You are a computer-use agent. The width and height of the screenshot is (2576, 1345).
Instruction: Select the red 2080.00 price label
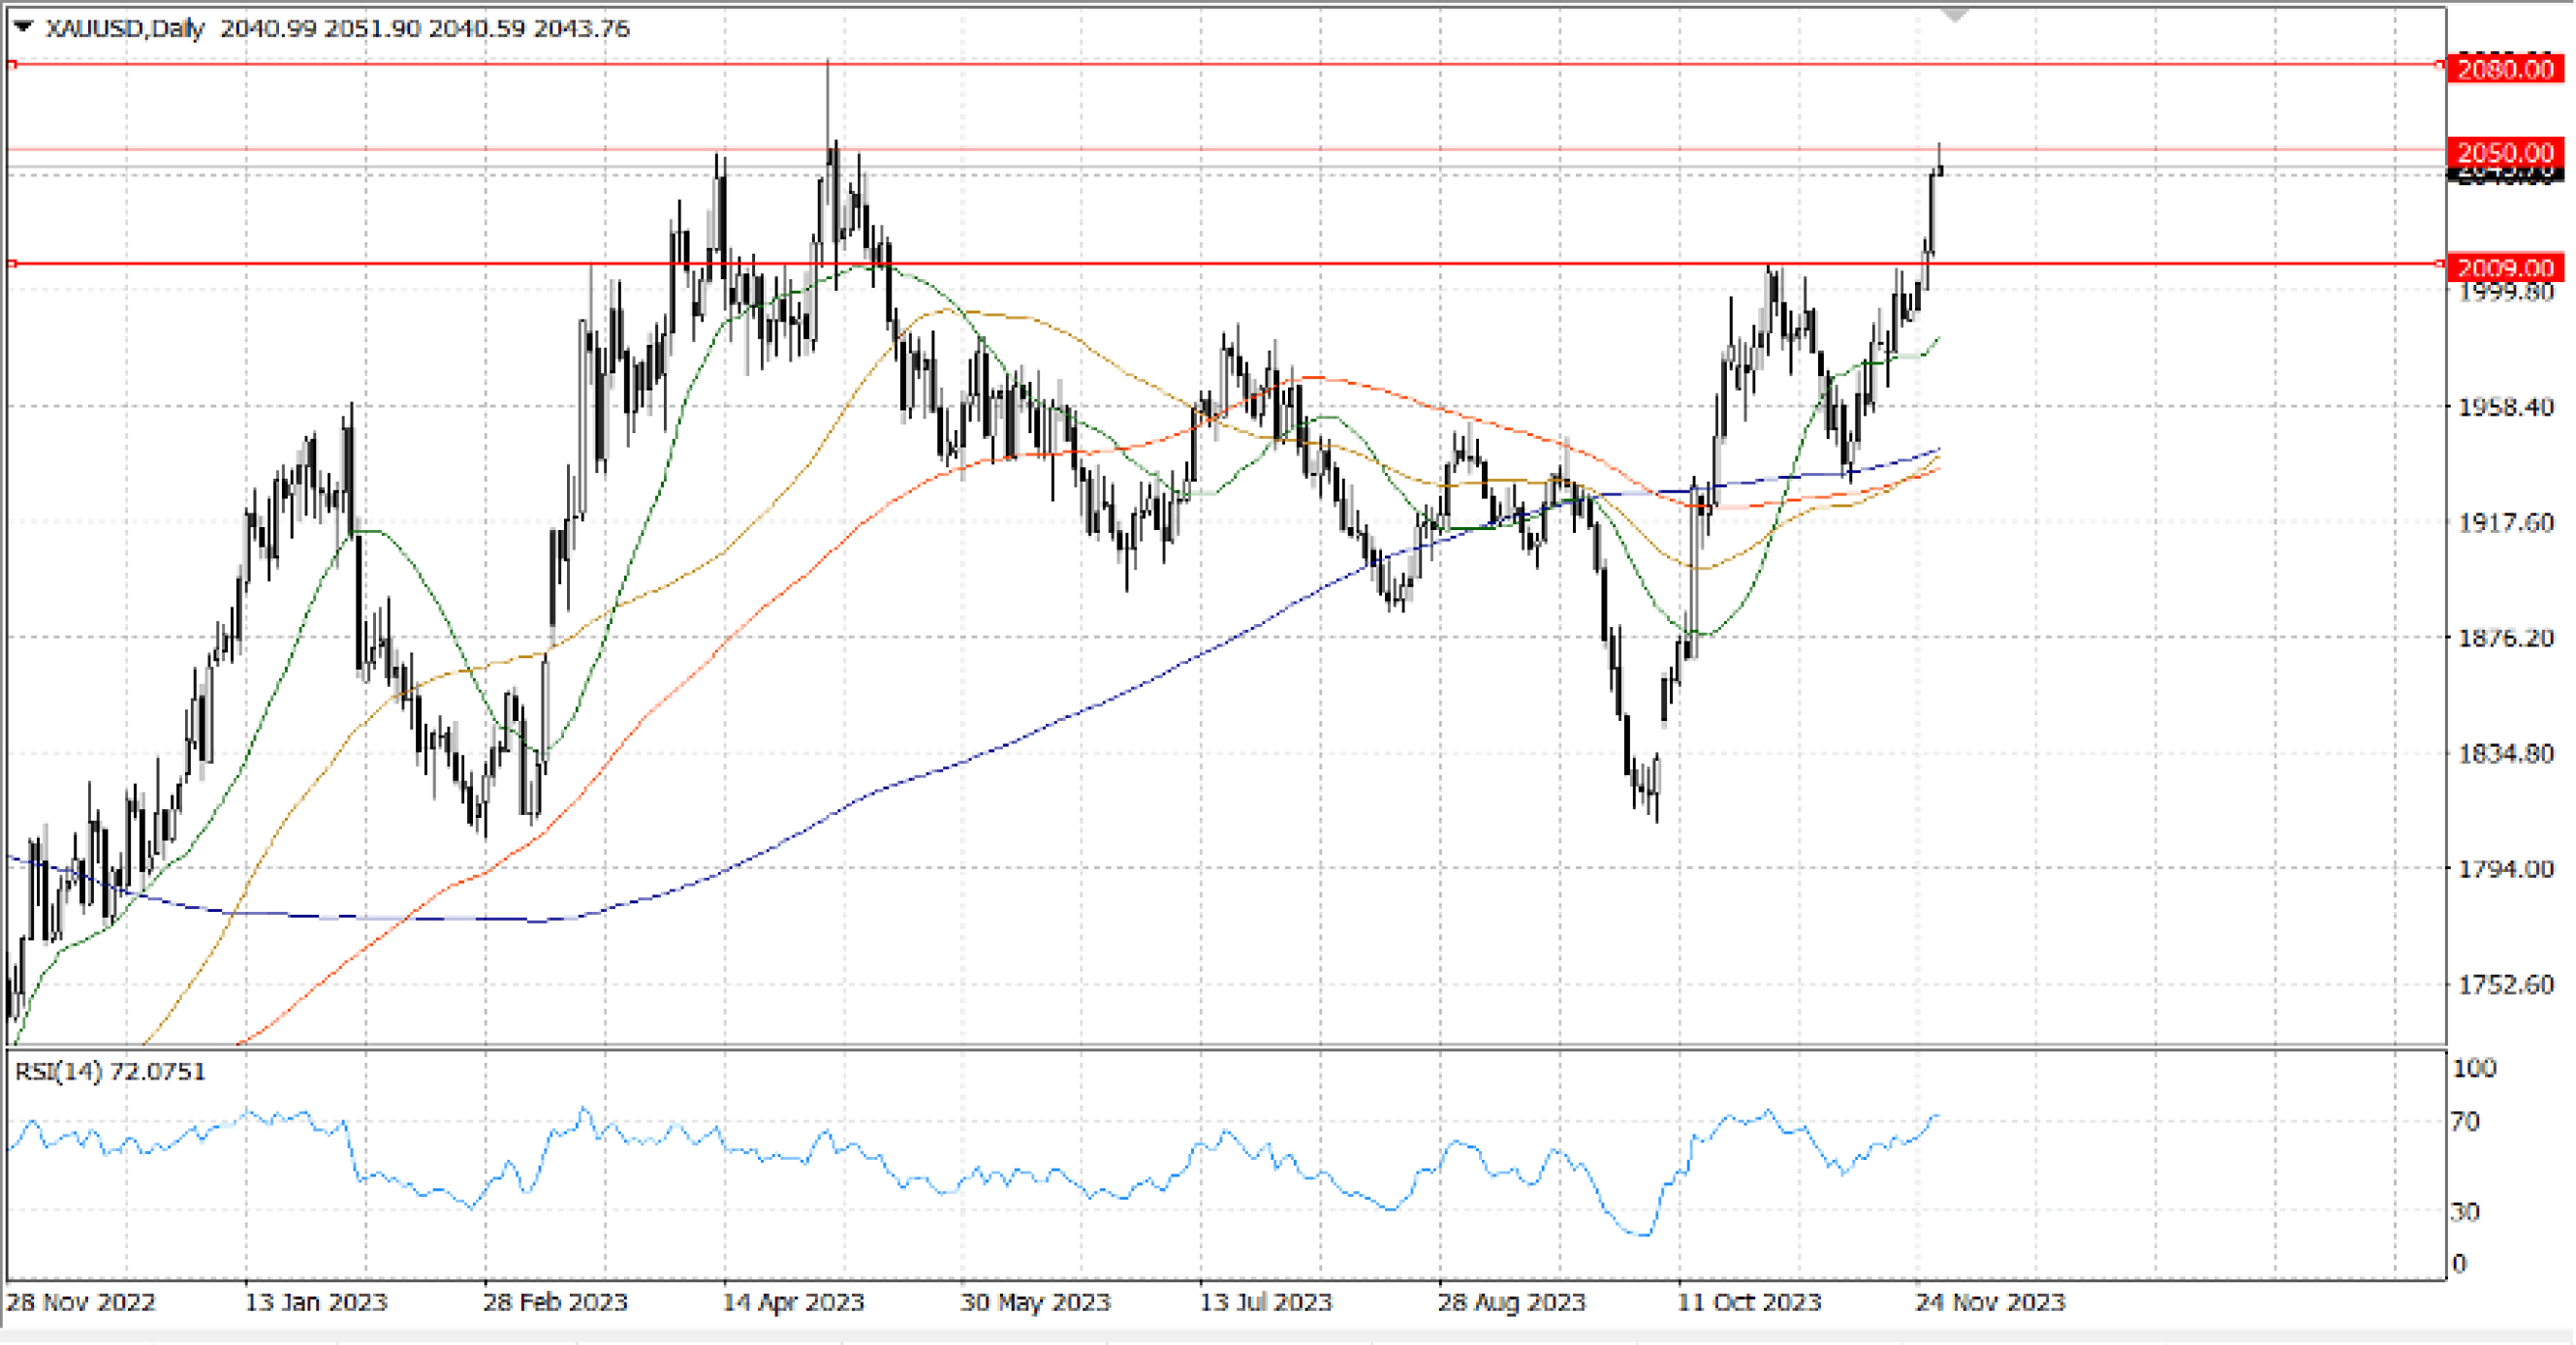tap(2505, 69)
